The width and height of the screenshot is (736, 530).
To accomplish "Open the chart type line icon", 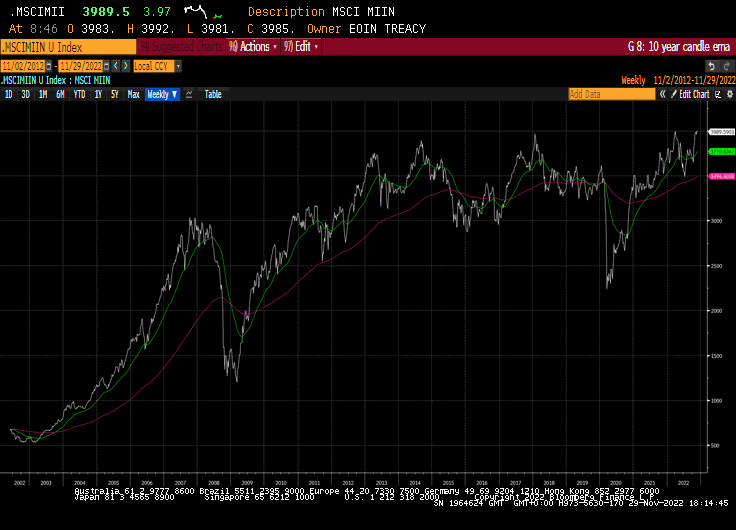I will pos(189,94).
